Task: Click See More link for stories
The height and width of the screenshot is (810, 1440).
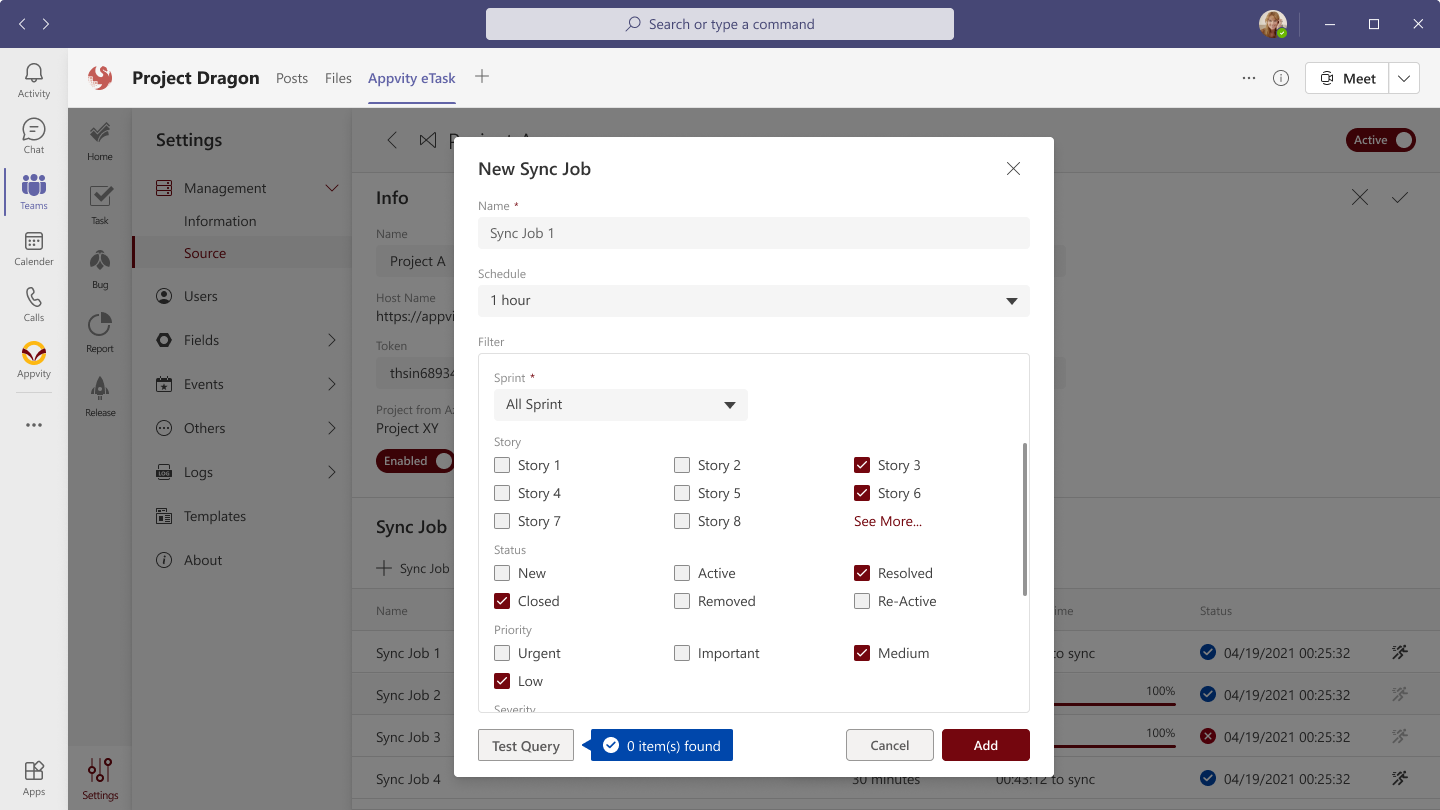Action: click(888, 521)
